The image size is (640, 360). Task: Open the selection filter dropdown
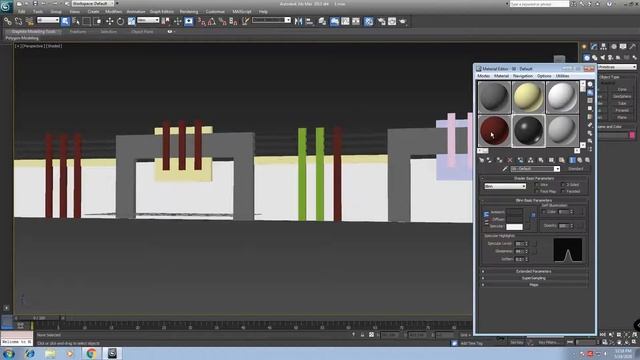(x=48, y=20)
